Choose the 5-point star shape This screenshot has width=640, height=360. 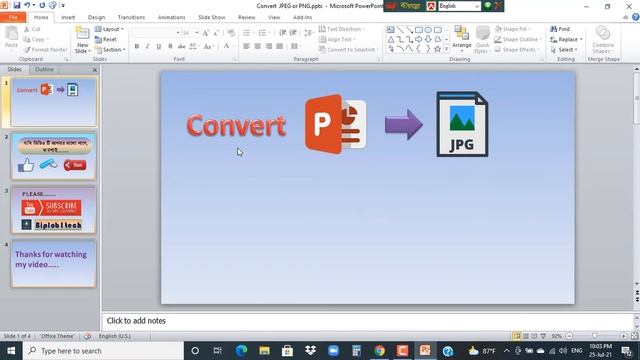tap(438, 49)
